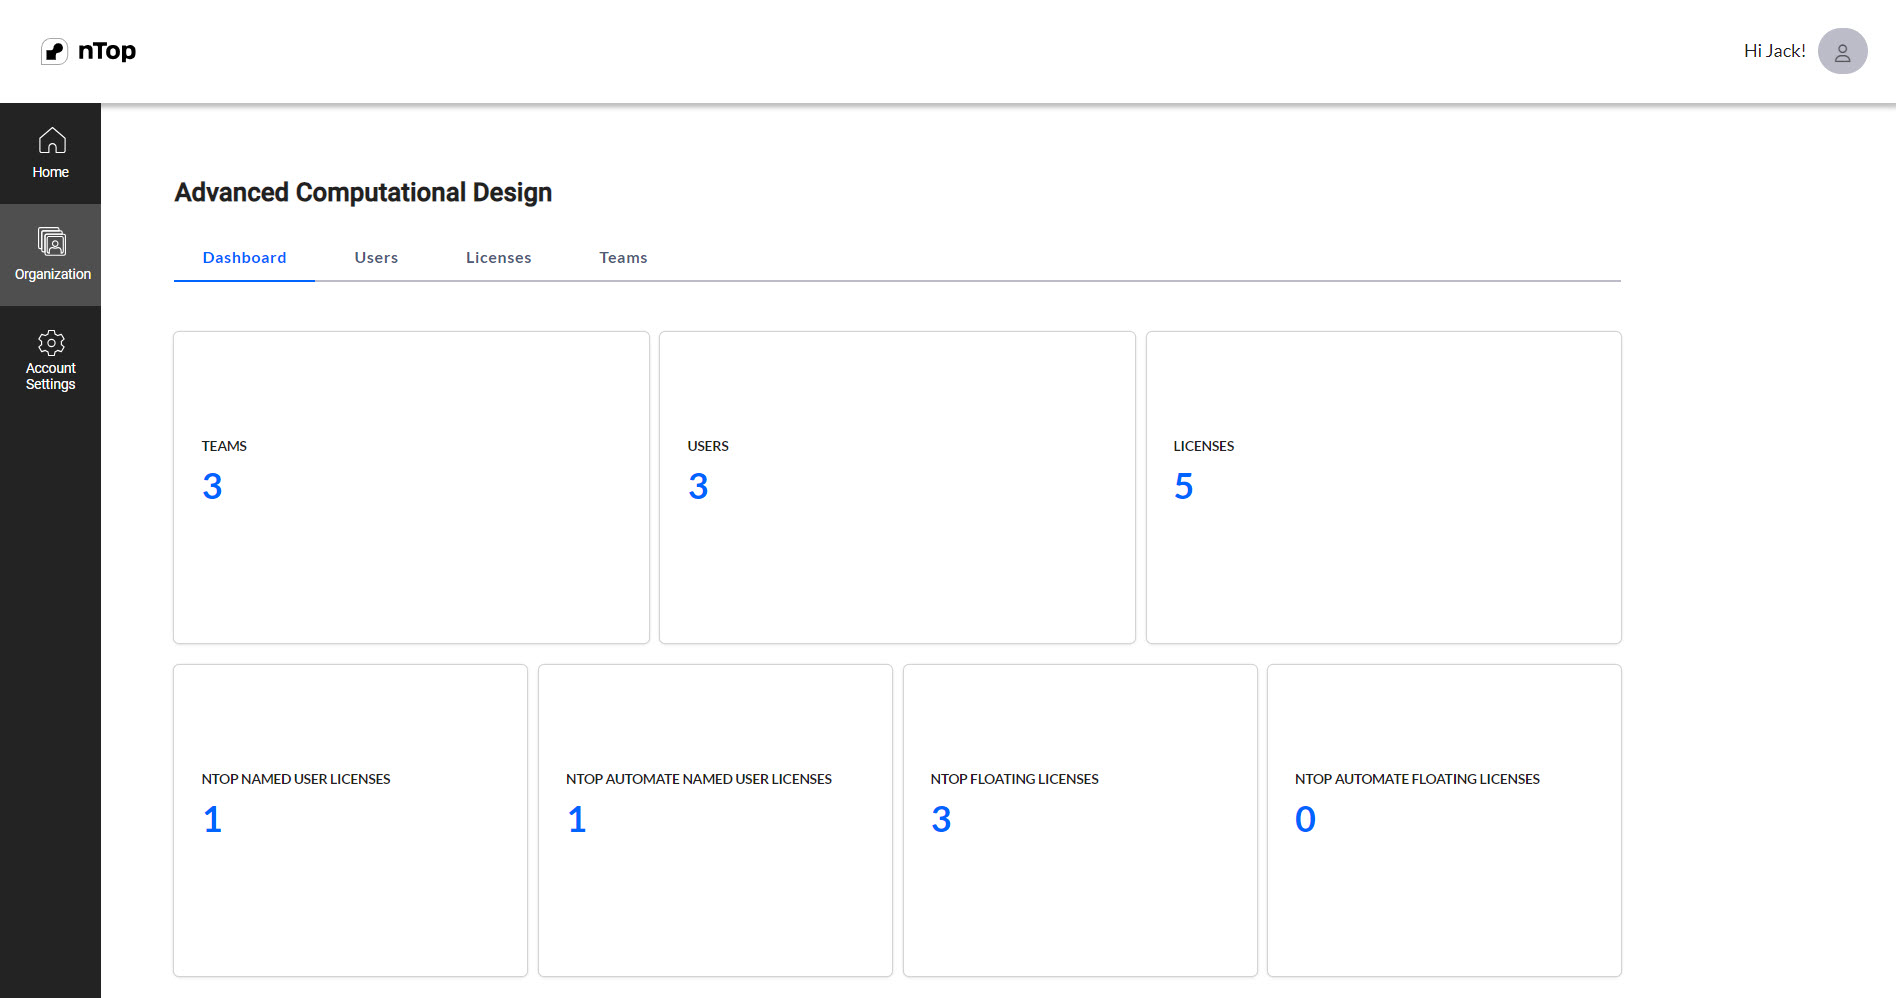Select the Dashboard tab
This screenshot has height=998, width=1896.
coord(244,258)
